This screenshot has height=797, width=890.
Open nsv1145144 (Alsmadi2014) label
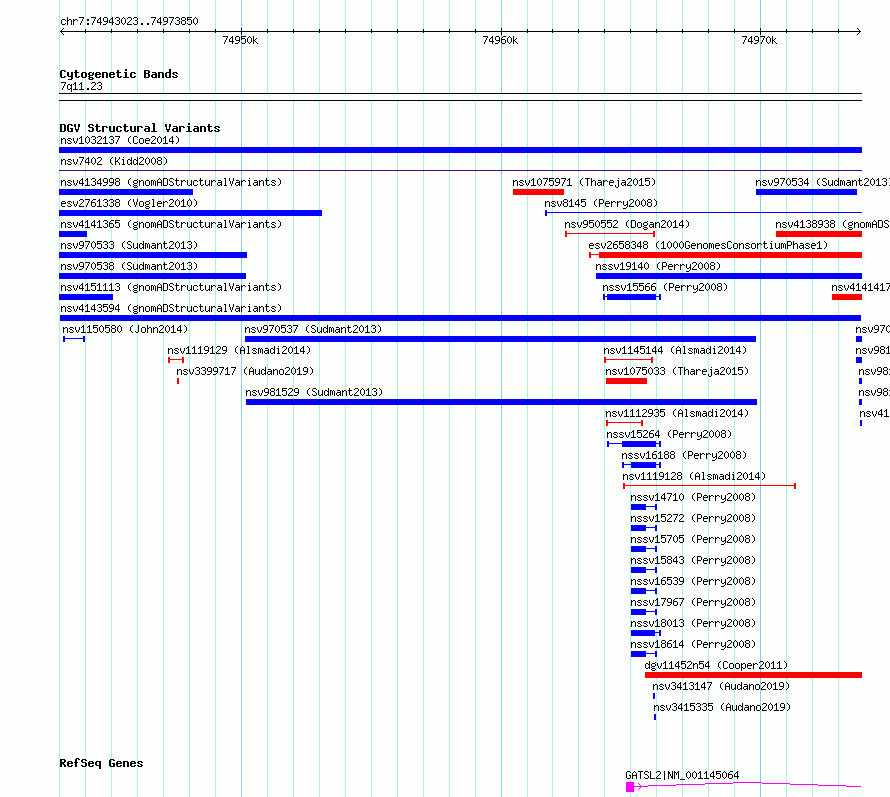click(x=675, y=350)
